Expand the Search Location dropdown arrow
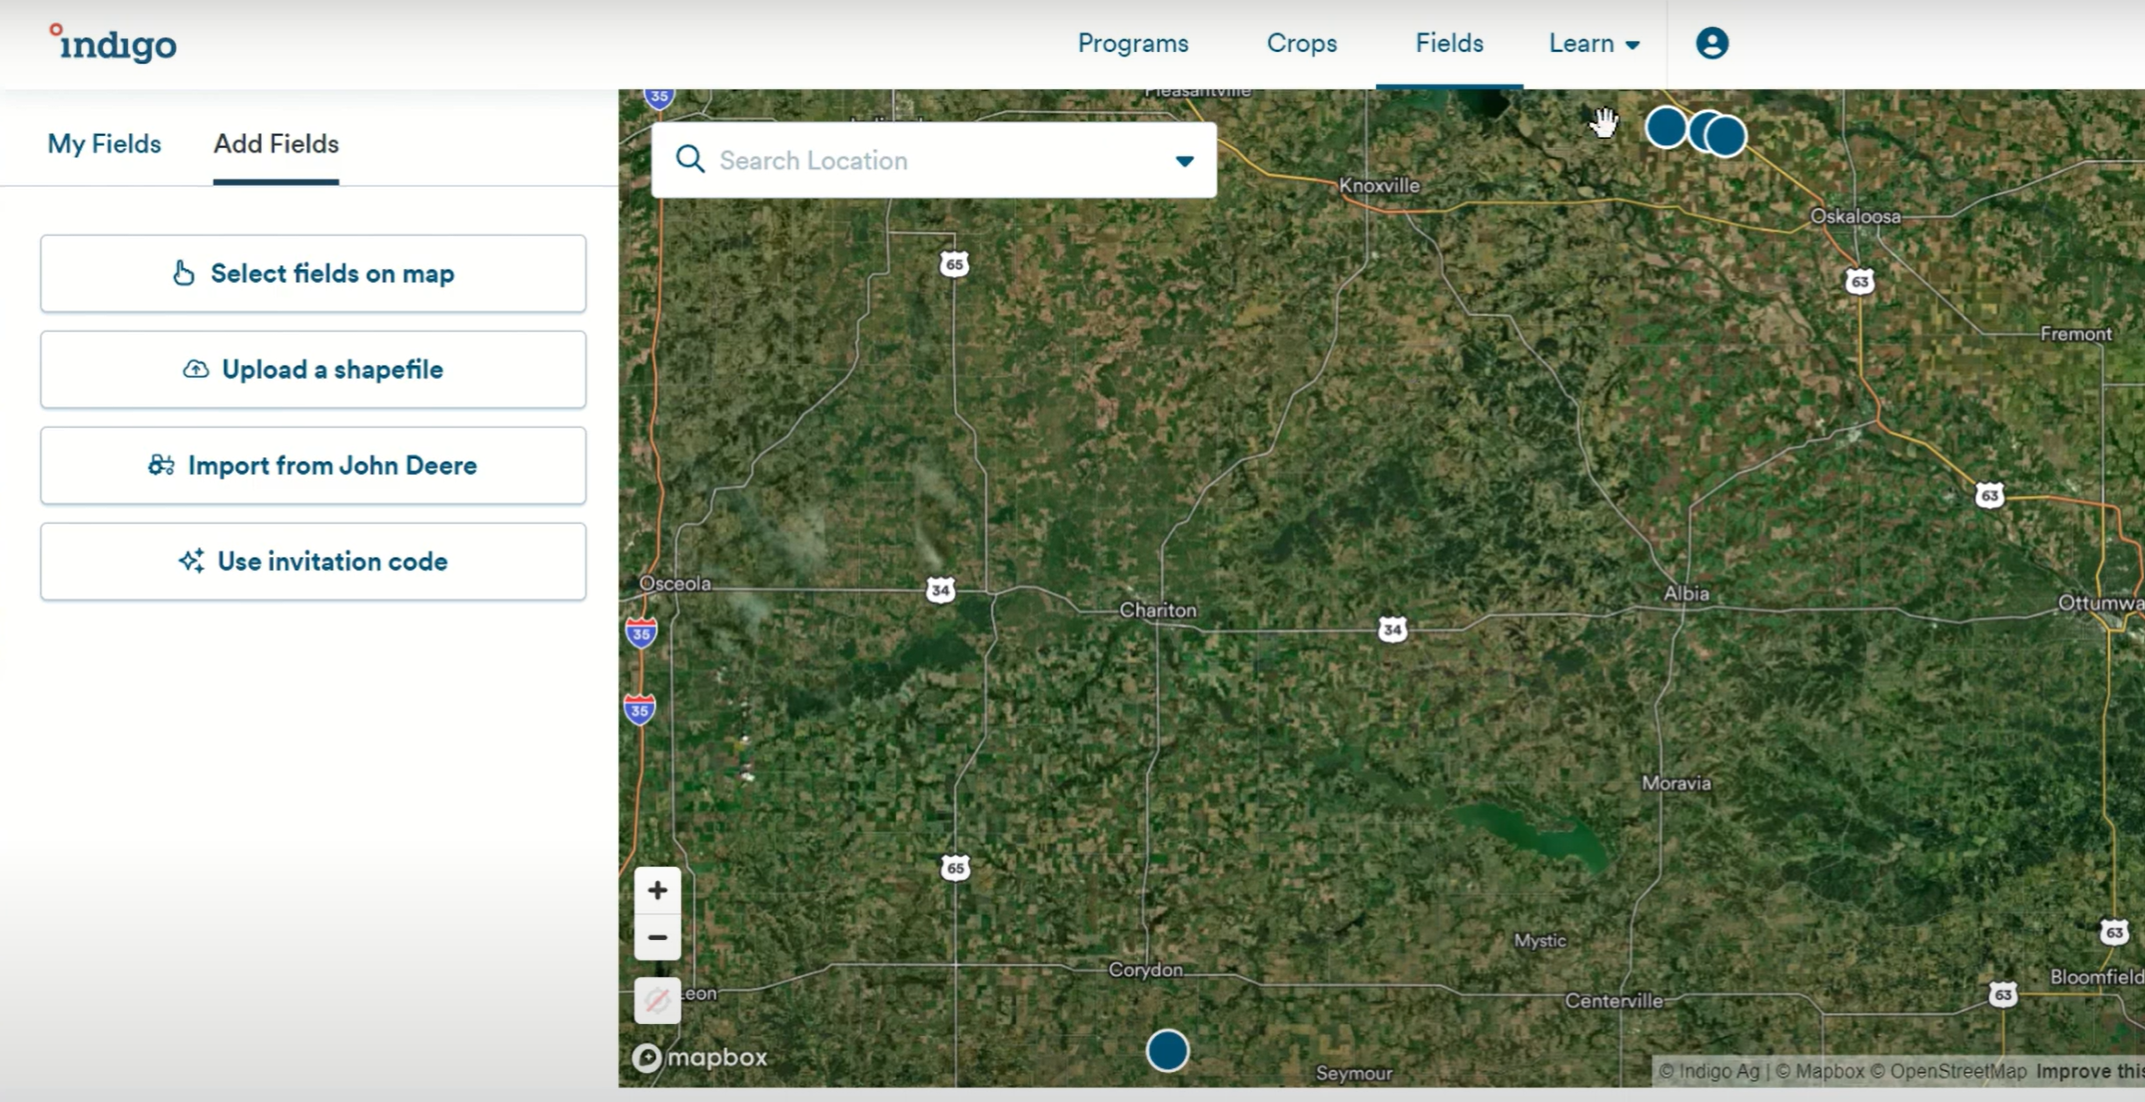 click(x=1185, y=160)
